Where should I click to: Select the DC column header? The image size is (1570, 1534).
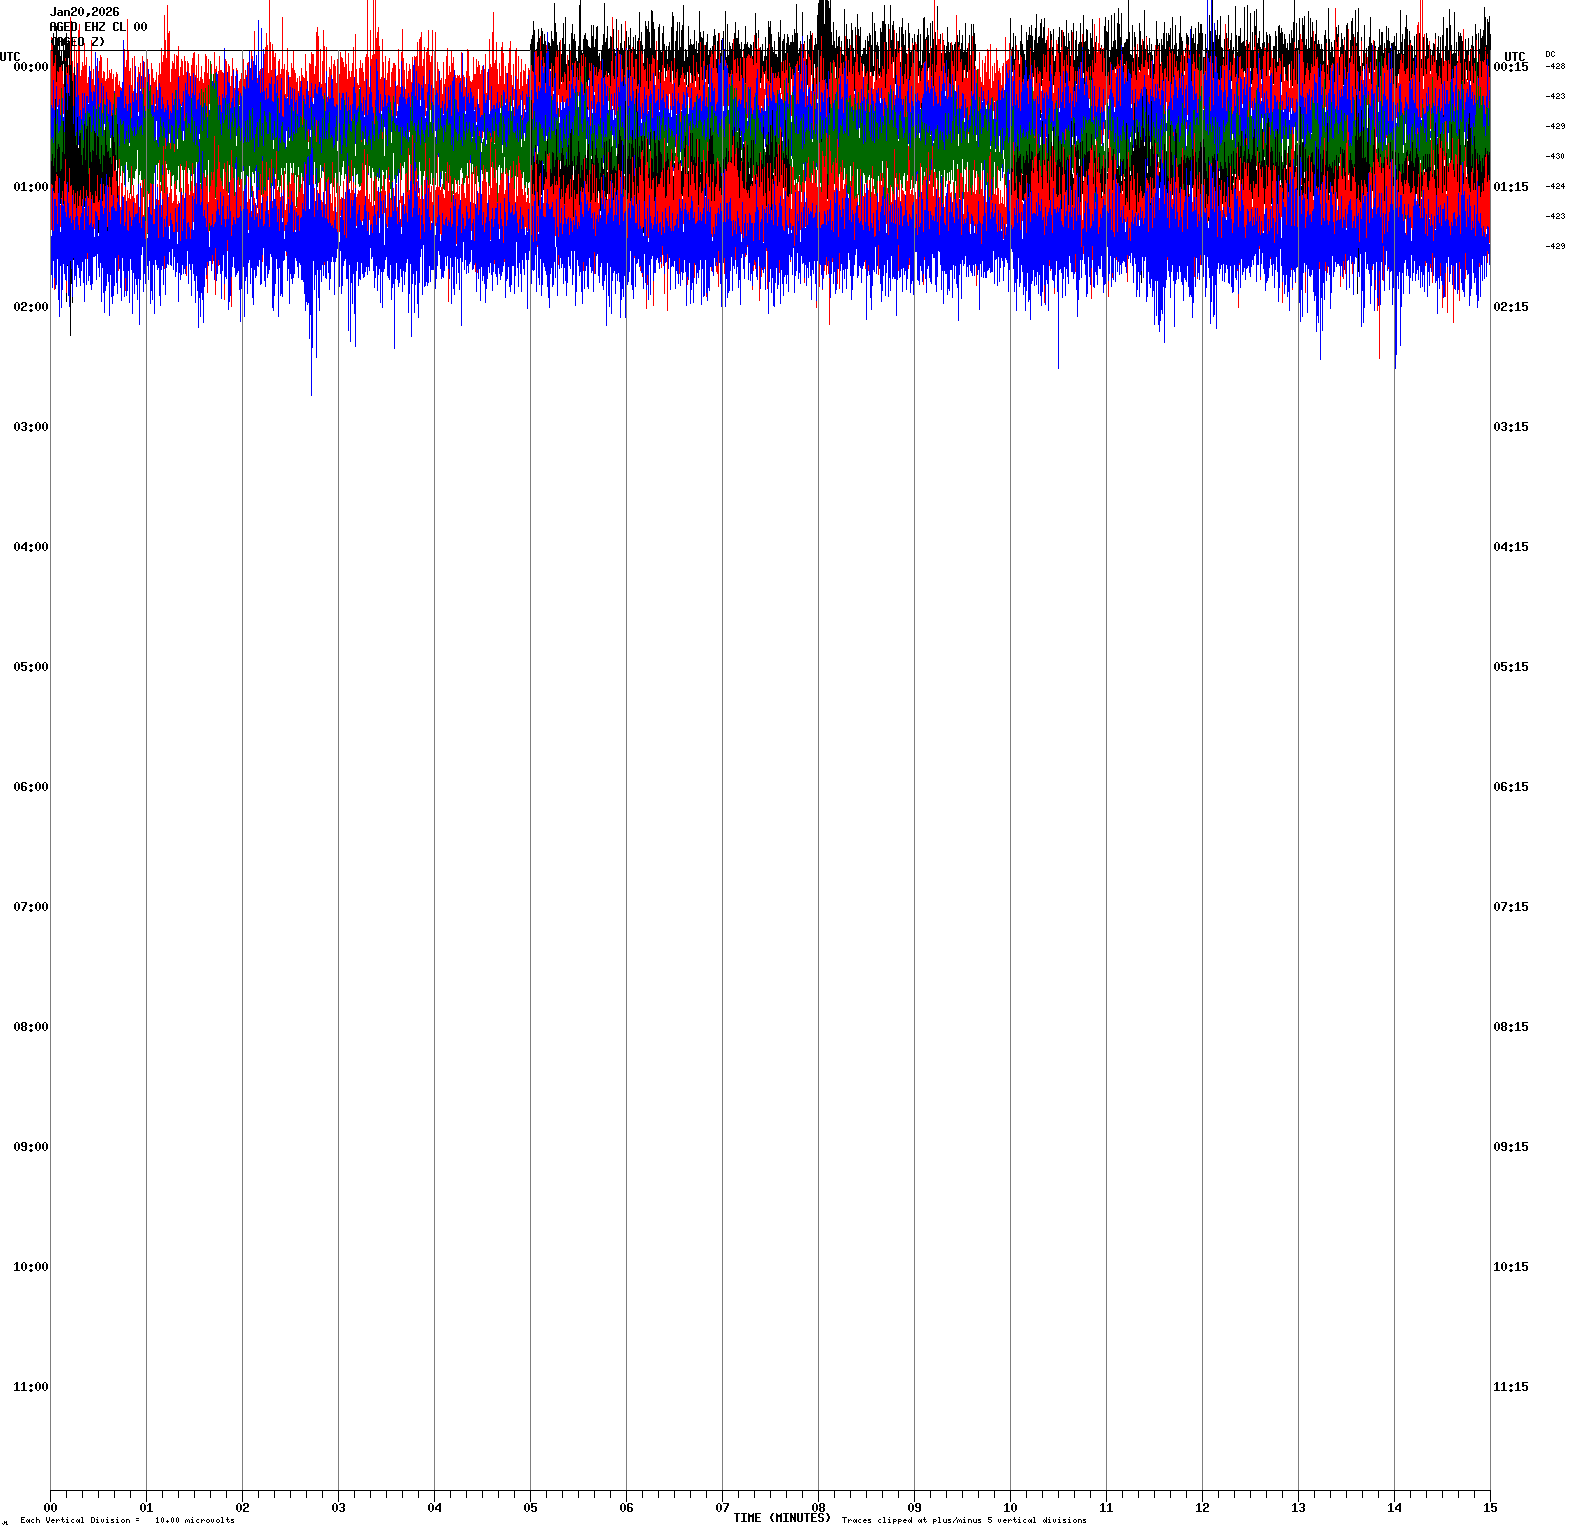click(1550, 54)
